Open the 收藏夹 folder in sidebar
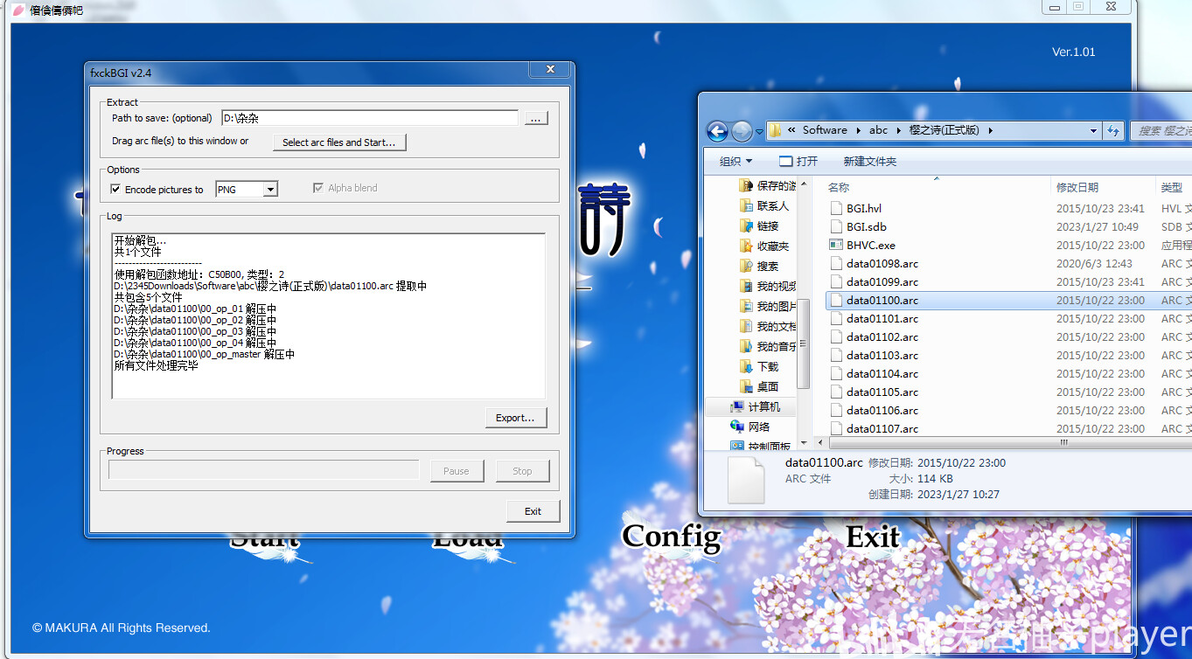The height and width of the screenshot is (659, 1192). [x=764, y=246]
